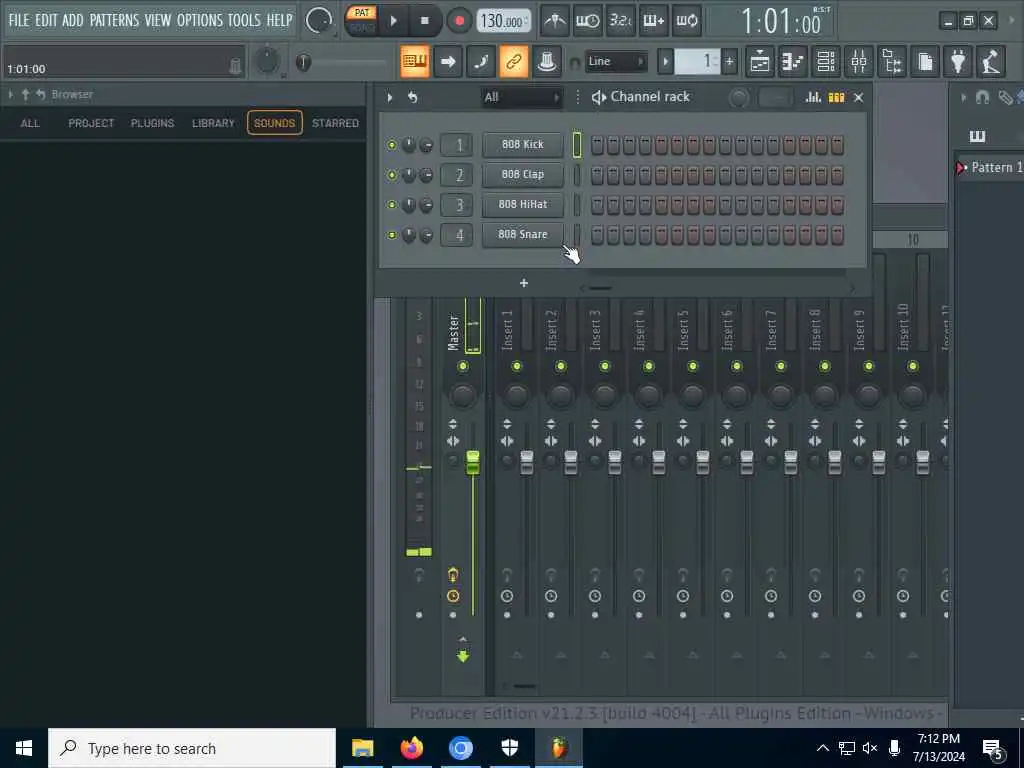Screen dimensions: 1024x768
Task: Click the play button
Action: pos(393,21)
